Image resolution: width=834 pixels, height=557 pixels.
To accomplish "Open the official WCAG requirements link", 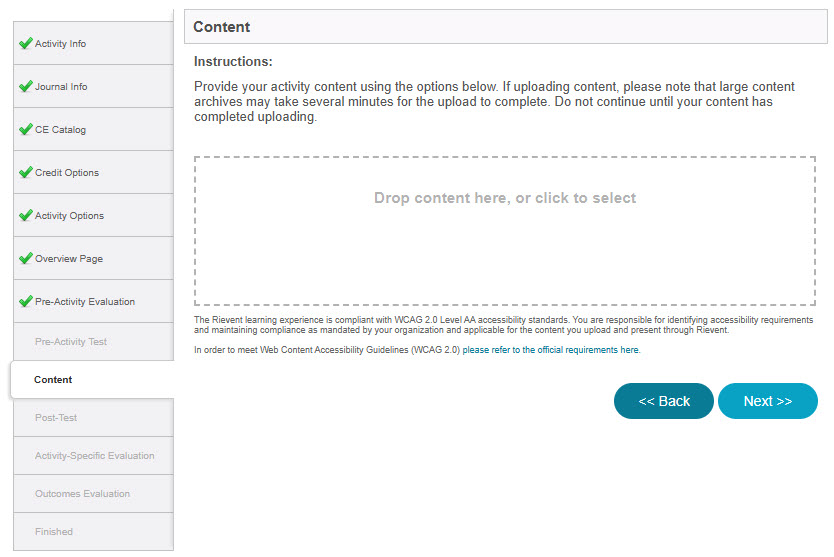I will (x=551, y=350).
